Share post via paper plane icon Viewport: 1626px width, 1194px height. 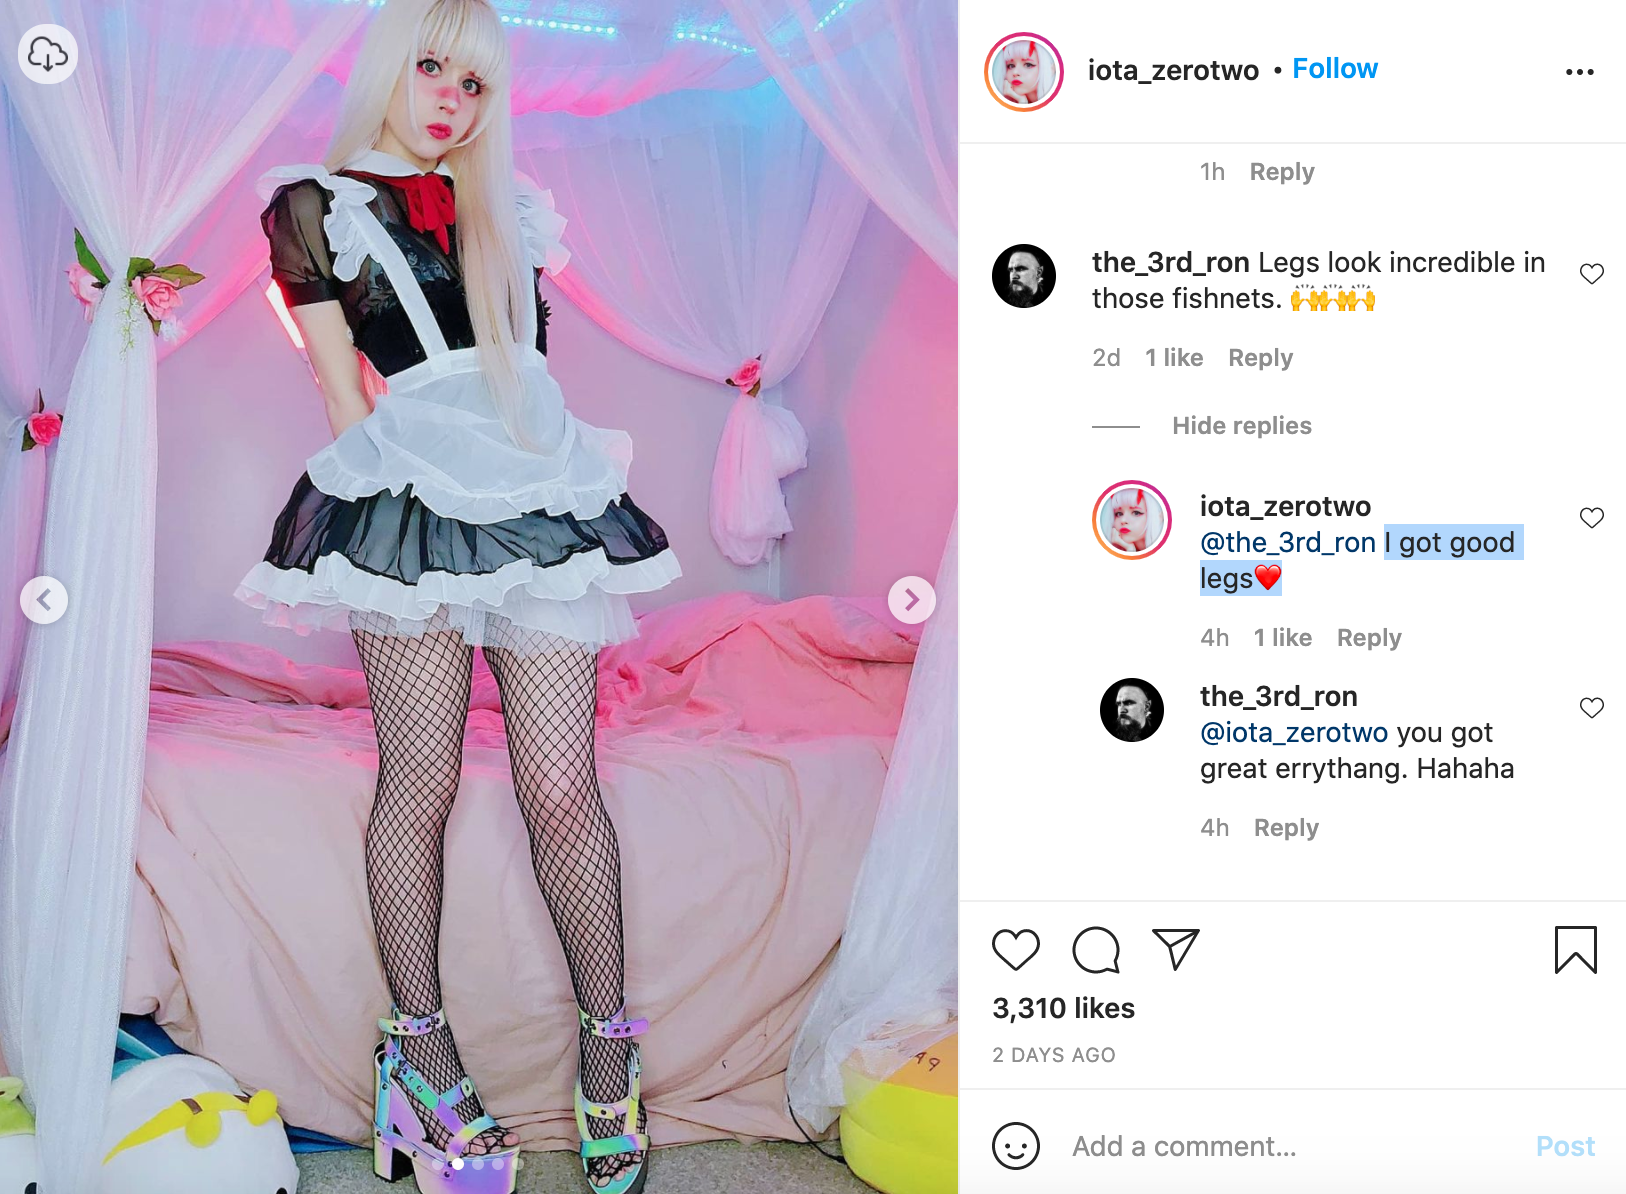coord(1176,949)
